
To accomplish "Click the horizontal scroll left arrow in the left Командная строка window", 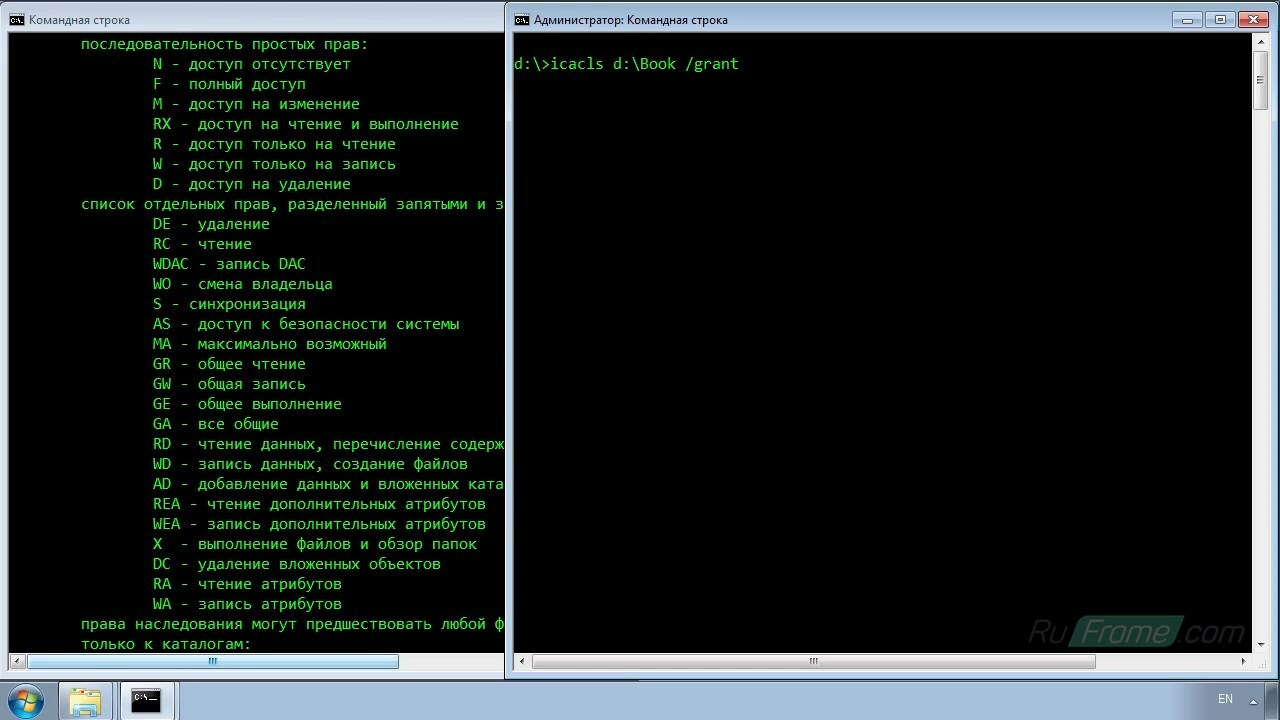I will coord(17,661).
